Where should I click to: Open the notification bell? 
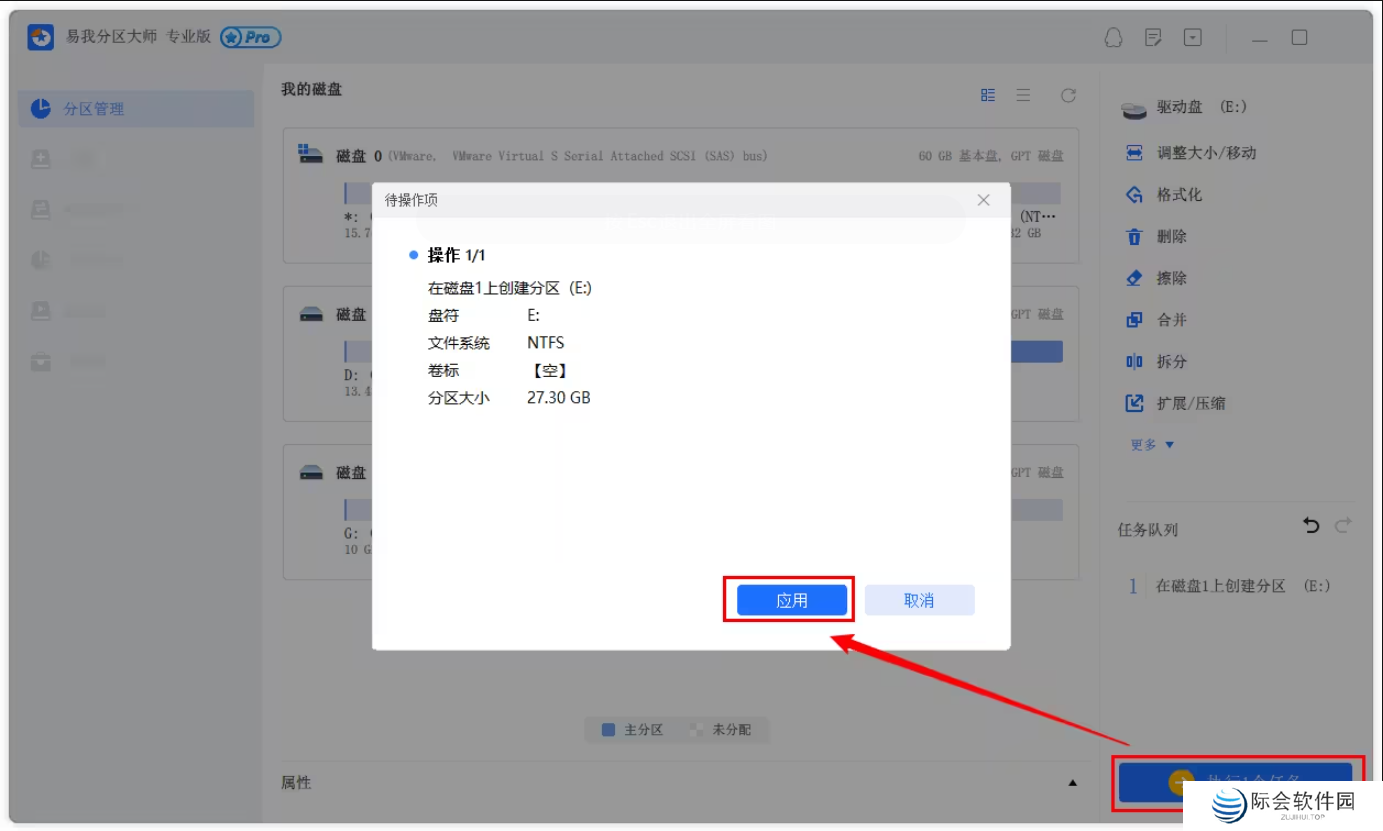tap(1113, 38)
